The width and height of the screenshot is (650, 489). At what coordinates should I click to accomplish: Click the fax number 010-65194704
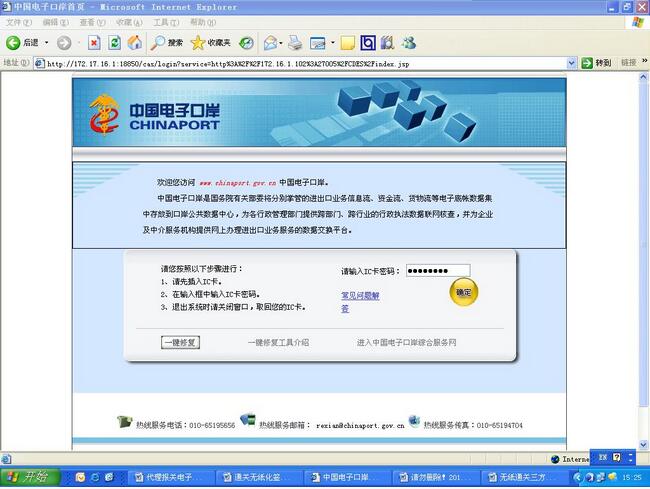[500, 426]
